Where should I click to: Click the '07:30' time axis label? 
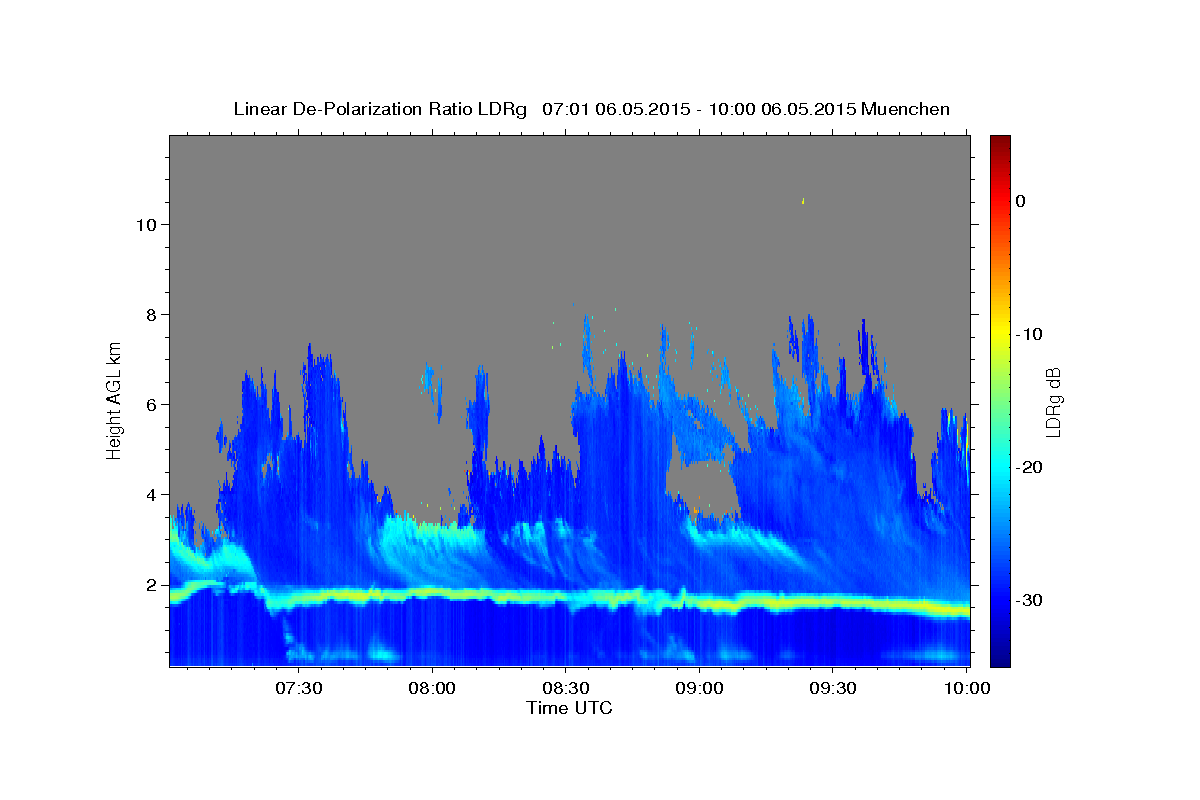299,689
